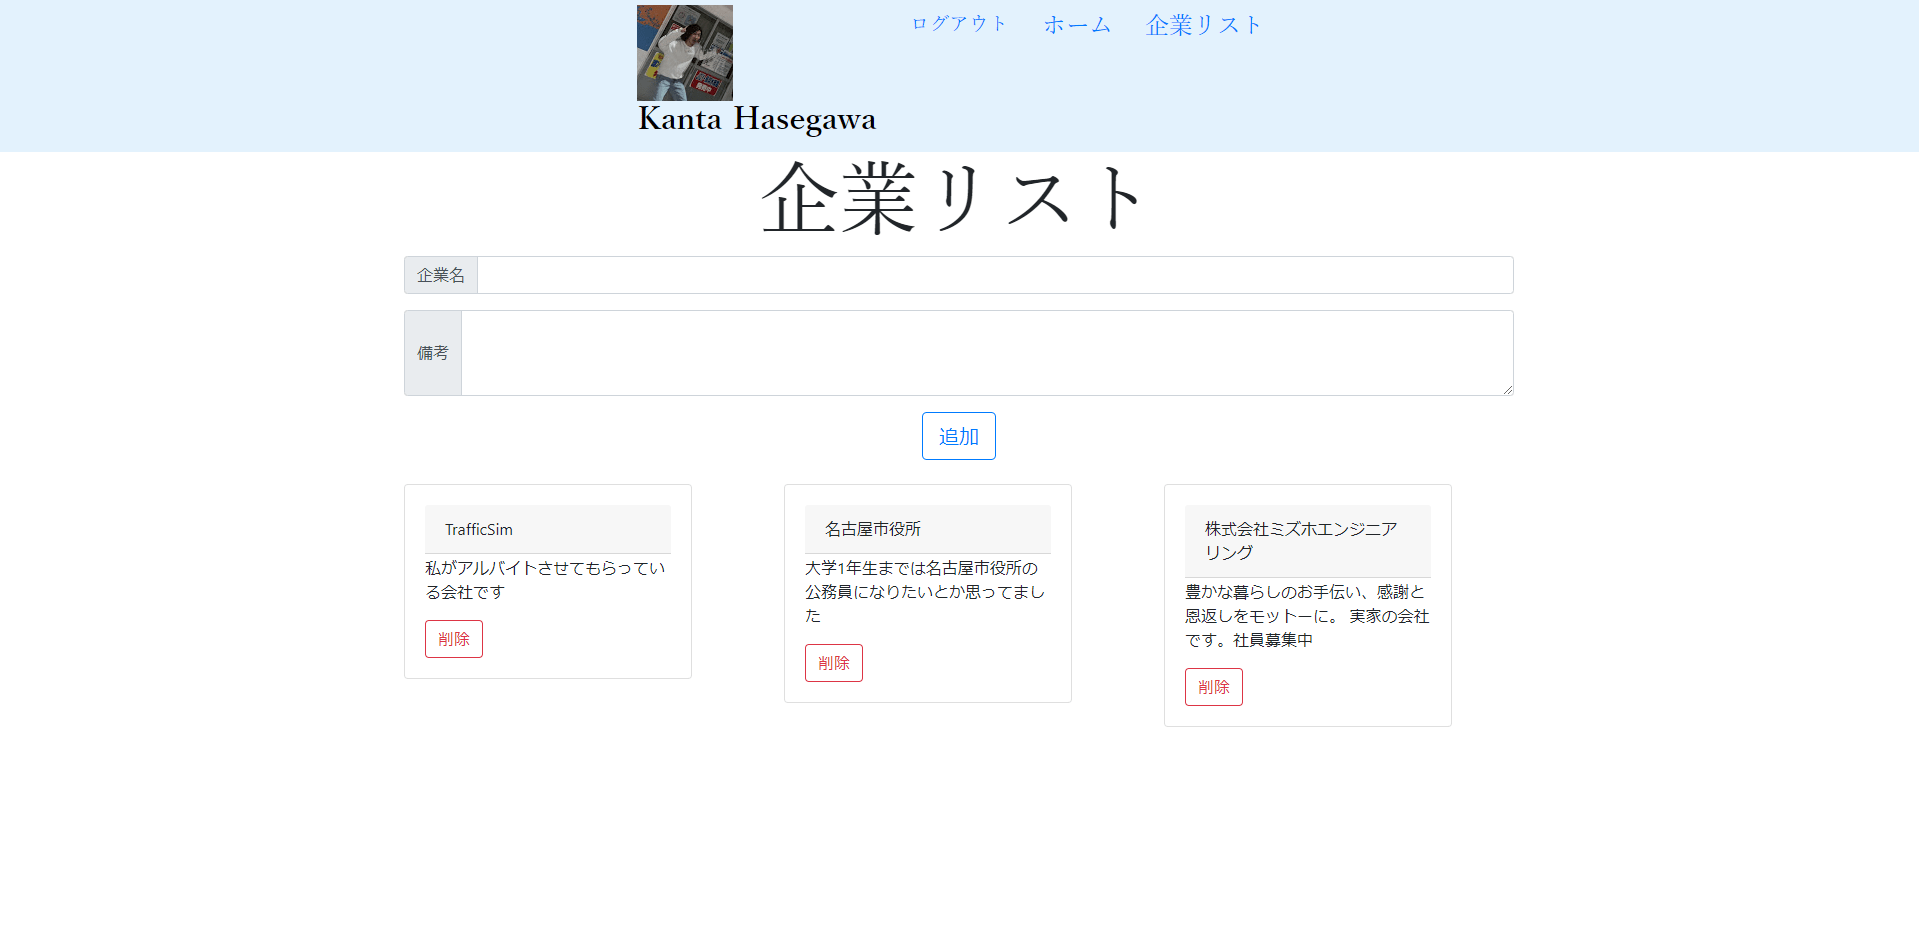Open 企業リスト nav link
This screenshot has height=937, width=1919.
(1204, 25)
